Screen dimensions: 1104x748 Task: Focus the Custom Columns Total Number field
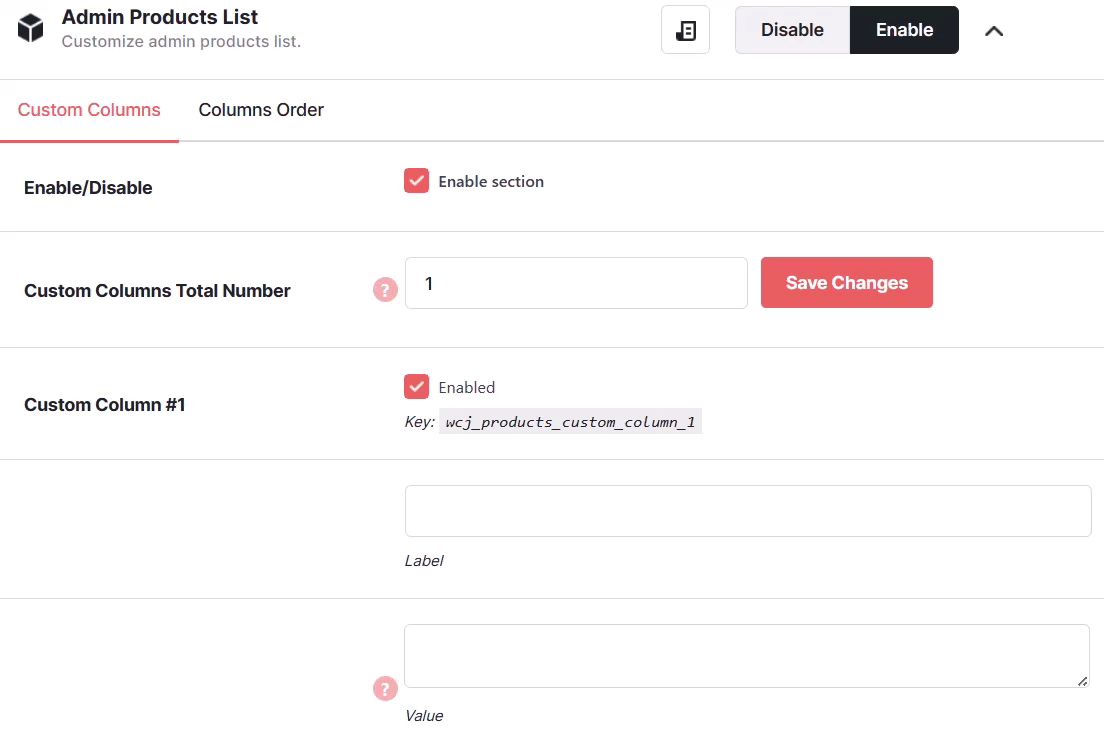pos(576,283)
